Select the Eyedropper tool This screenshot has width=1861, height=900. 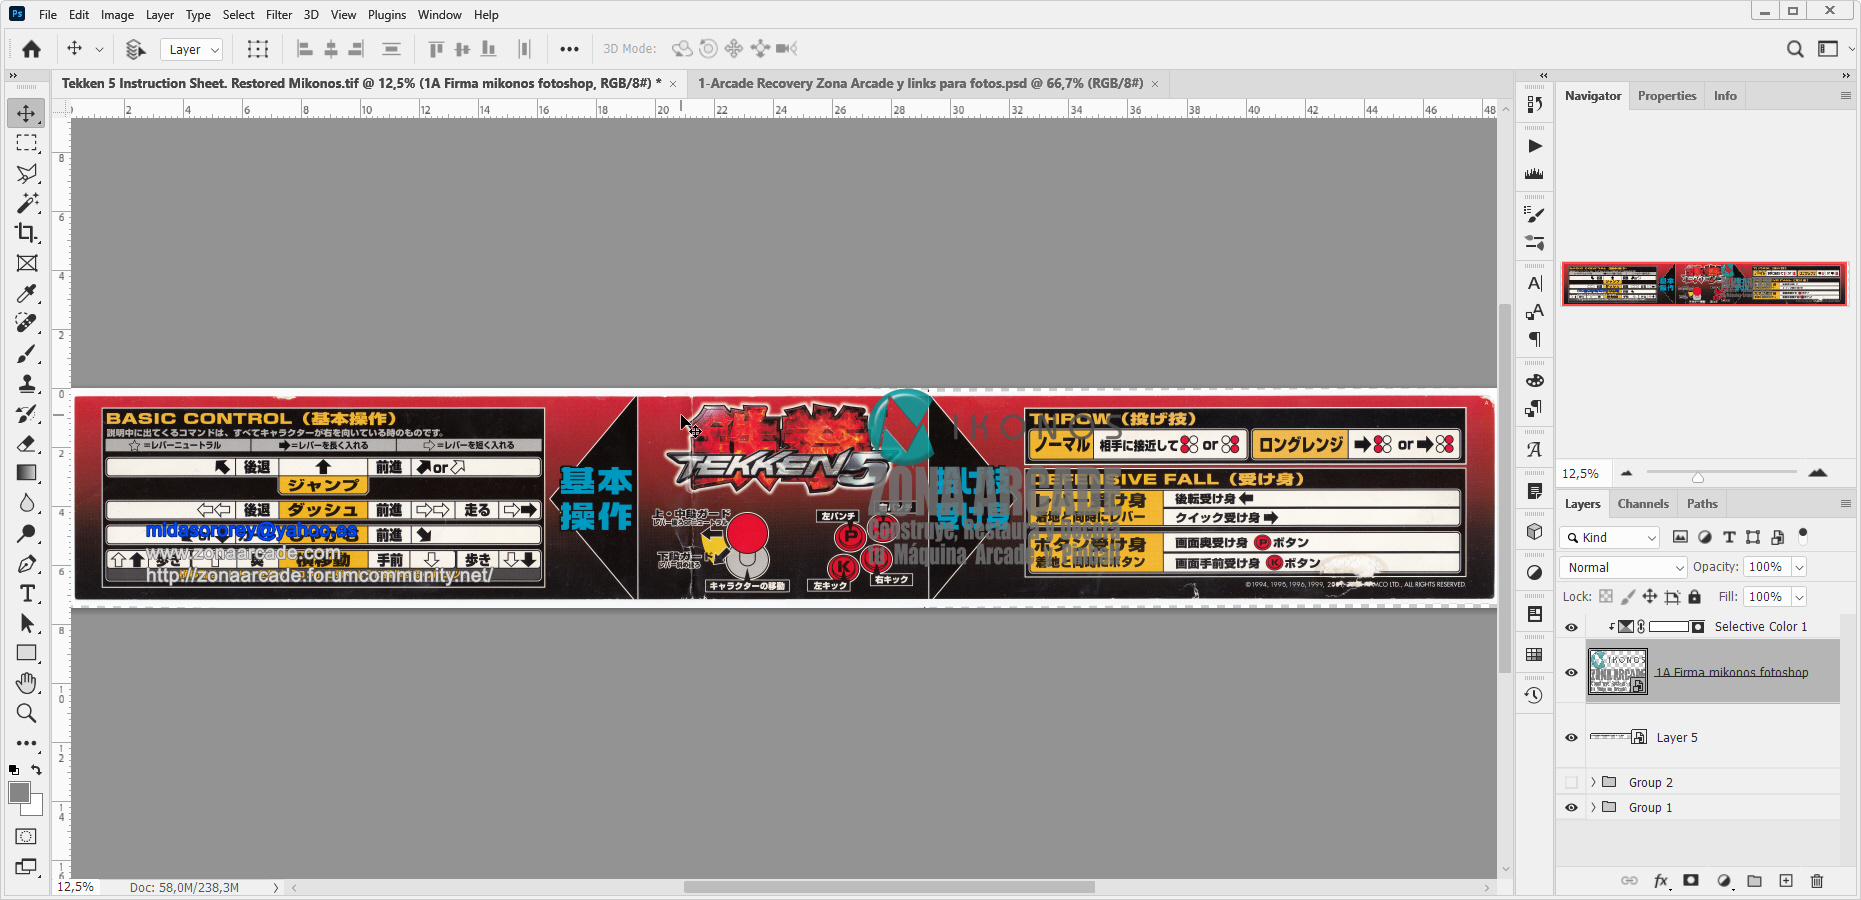click(x=26, y=293)
